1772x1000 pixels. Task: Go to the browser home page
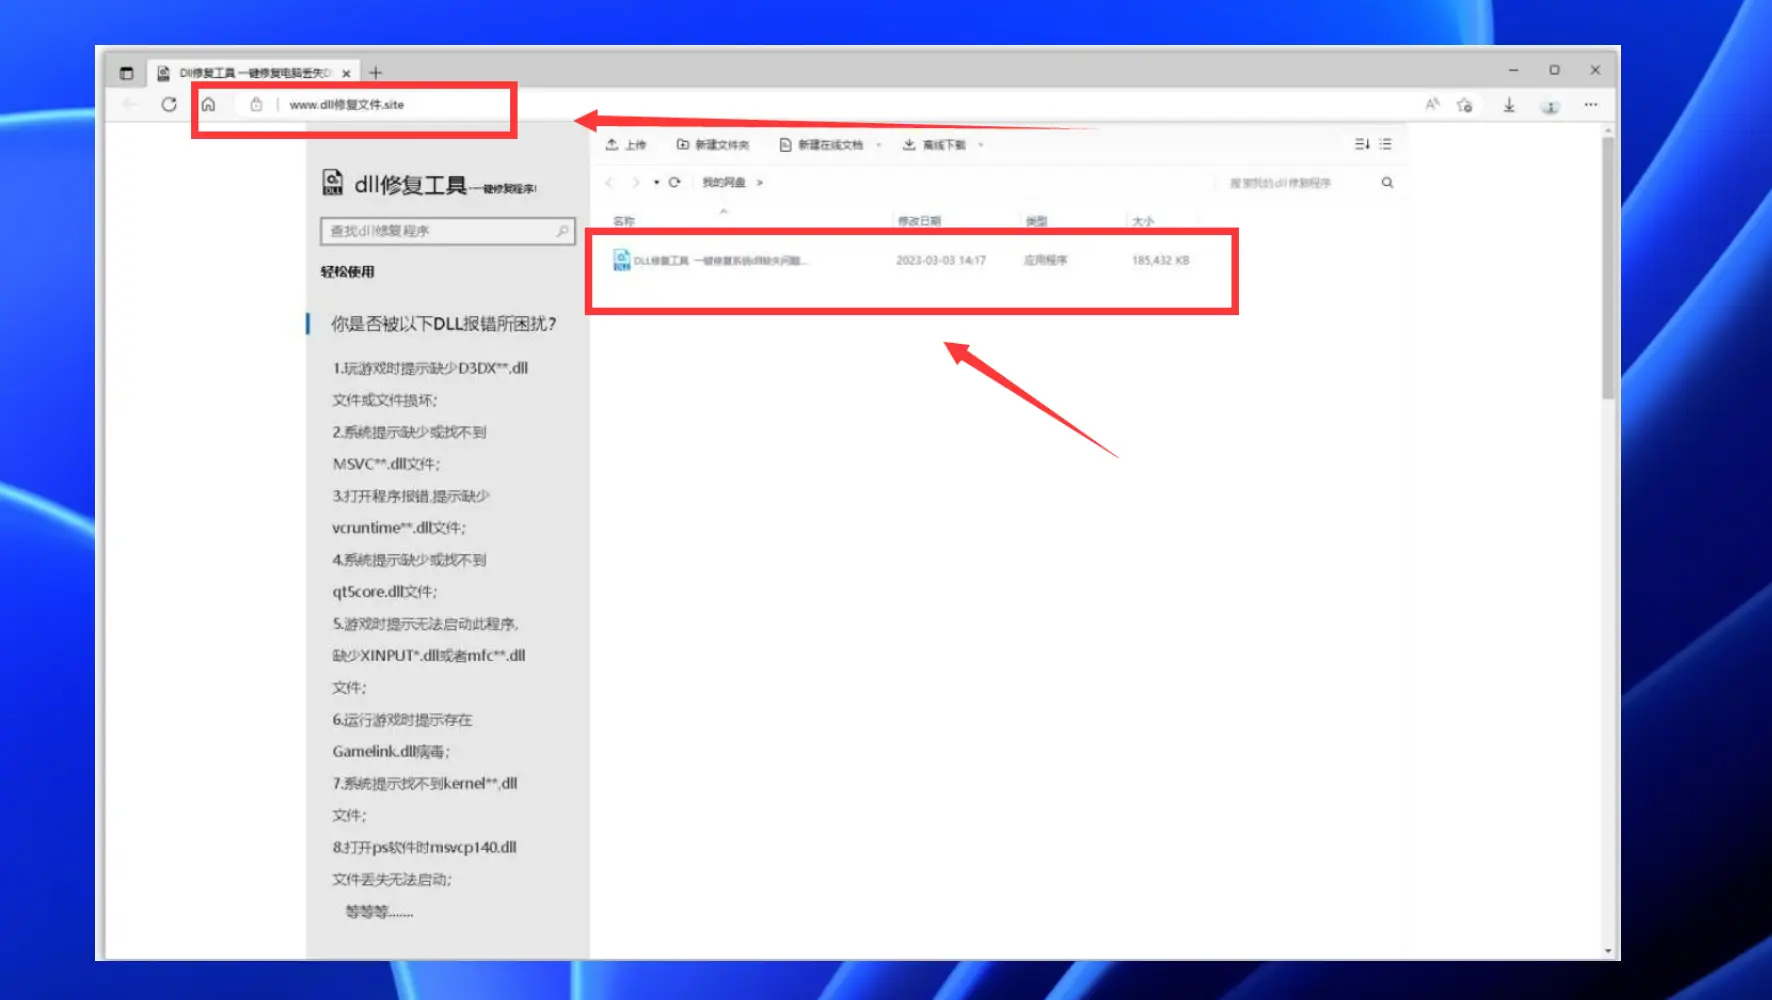(x=208, y=104)
